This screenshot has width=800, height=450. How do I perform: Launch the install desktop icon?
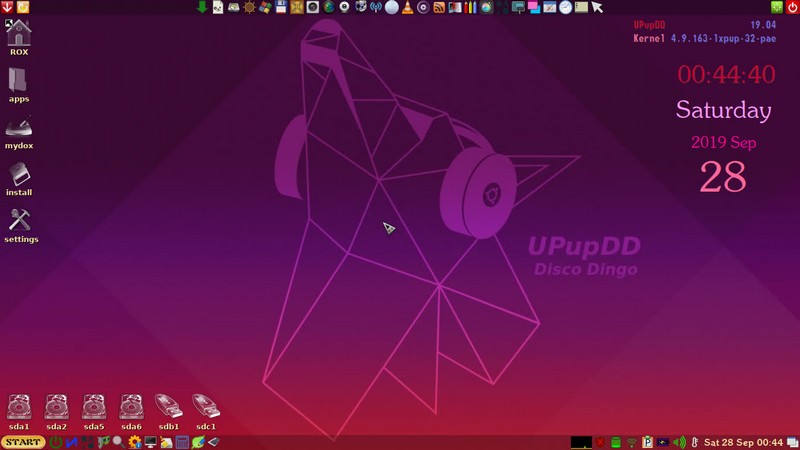click(x=19, y=174)
